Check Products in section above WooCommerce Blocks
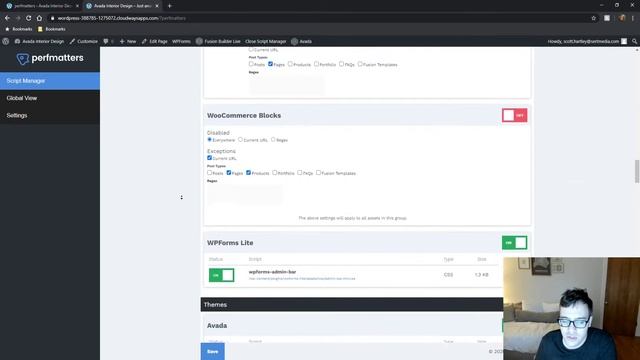This screenshot has width=640, height=360. pyautogui.click(x=290, y=64)
